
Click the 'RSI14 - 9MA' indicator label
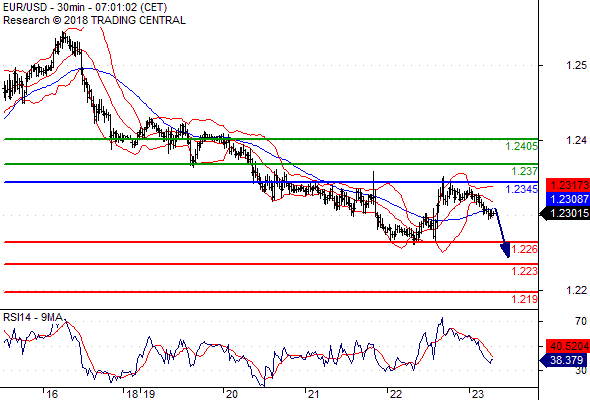33,317
